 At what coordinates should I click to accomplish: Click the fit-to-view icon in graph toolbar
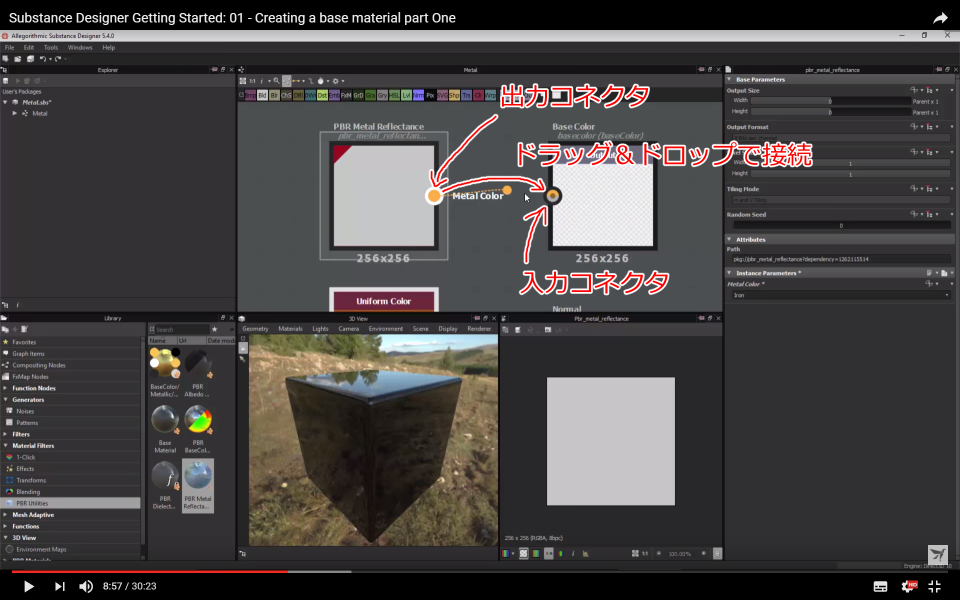(243, 81)
